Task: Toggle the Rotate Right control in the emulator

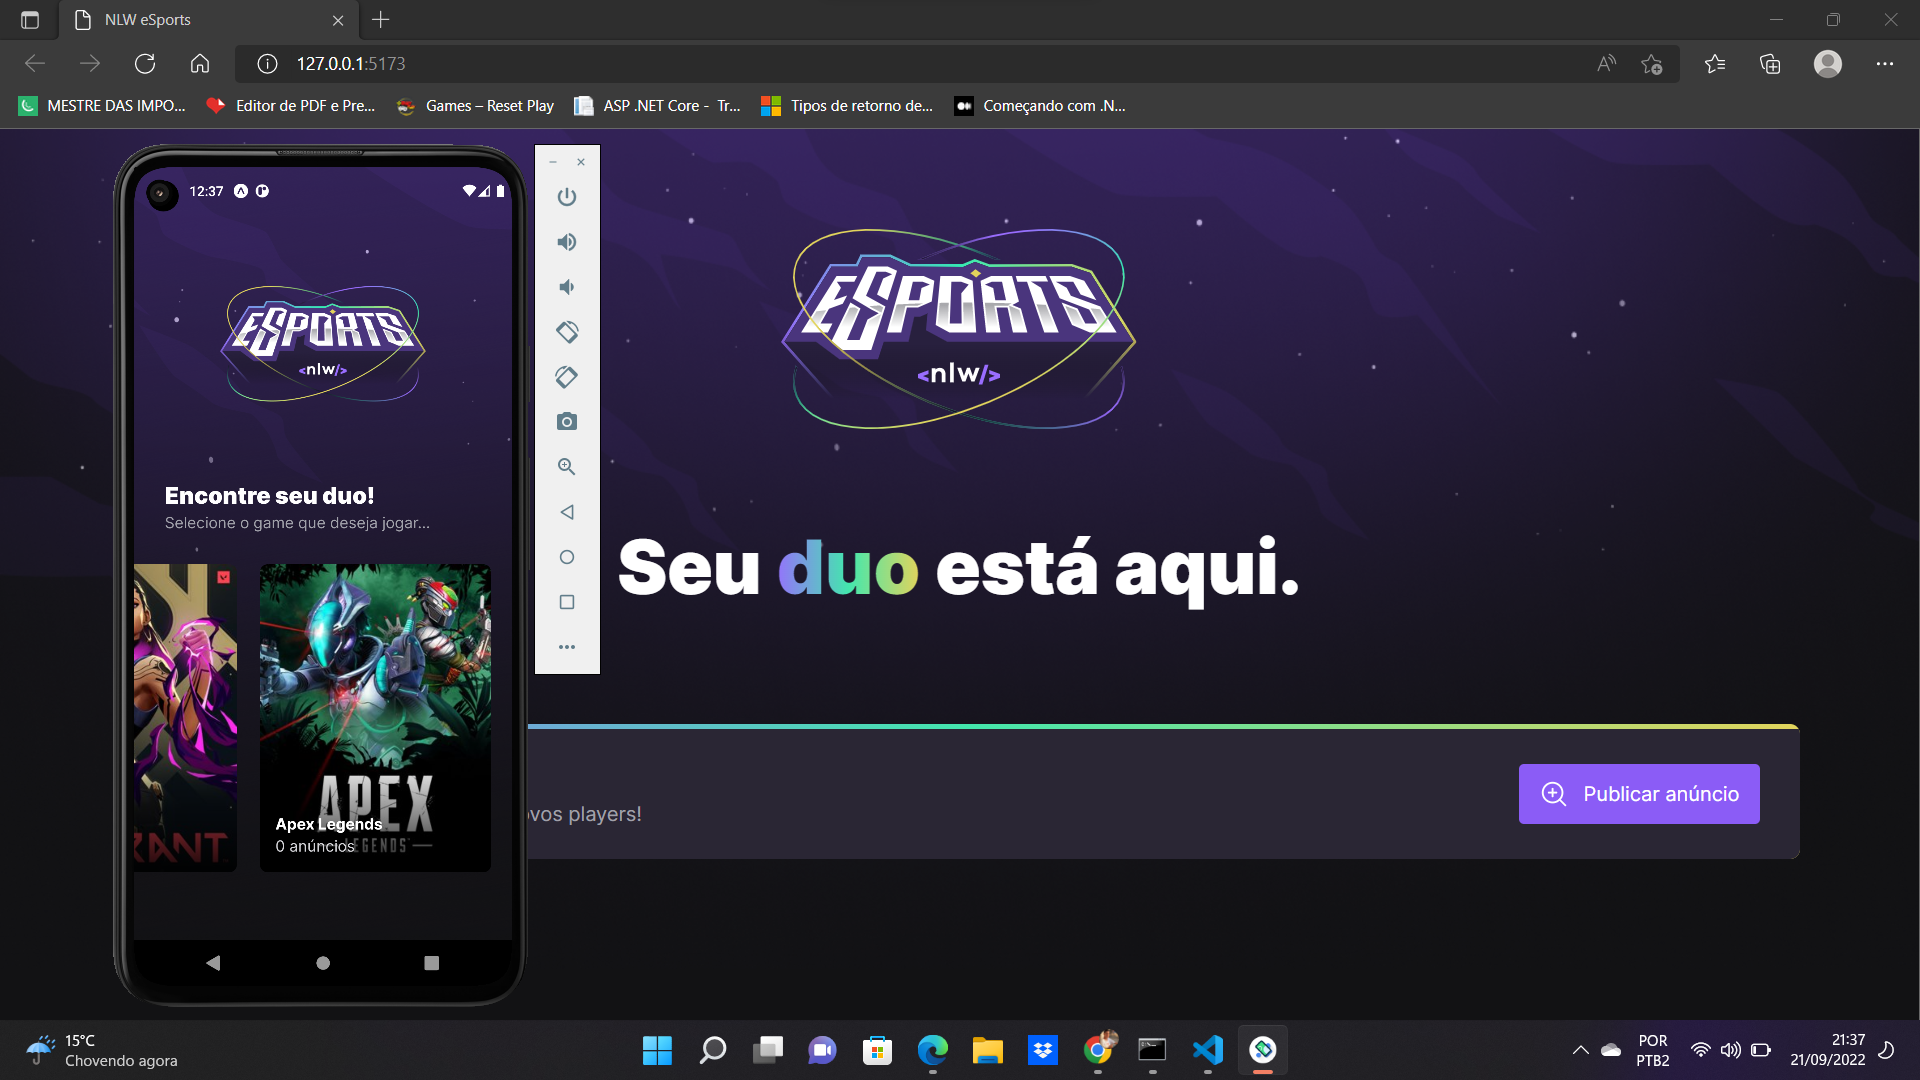Action: (x=567, y=377)
